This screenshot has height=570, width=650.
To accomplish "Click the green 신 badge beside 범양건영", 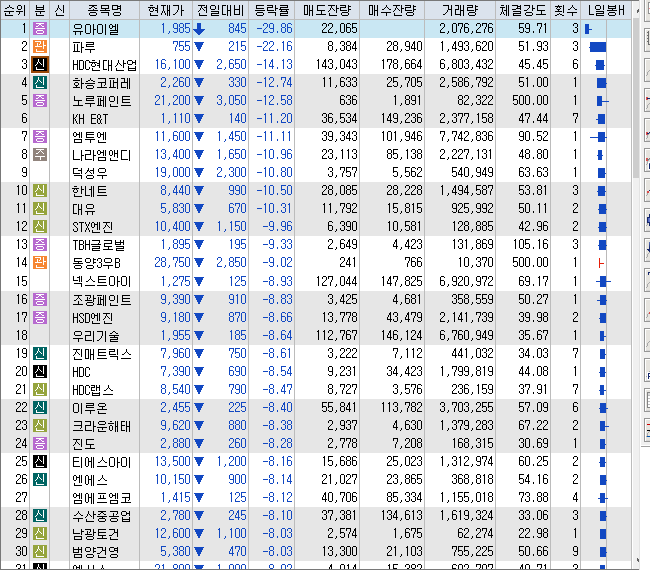I will point(40,552).
